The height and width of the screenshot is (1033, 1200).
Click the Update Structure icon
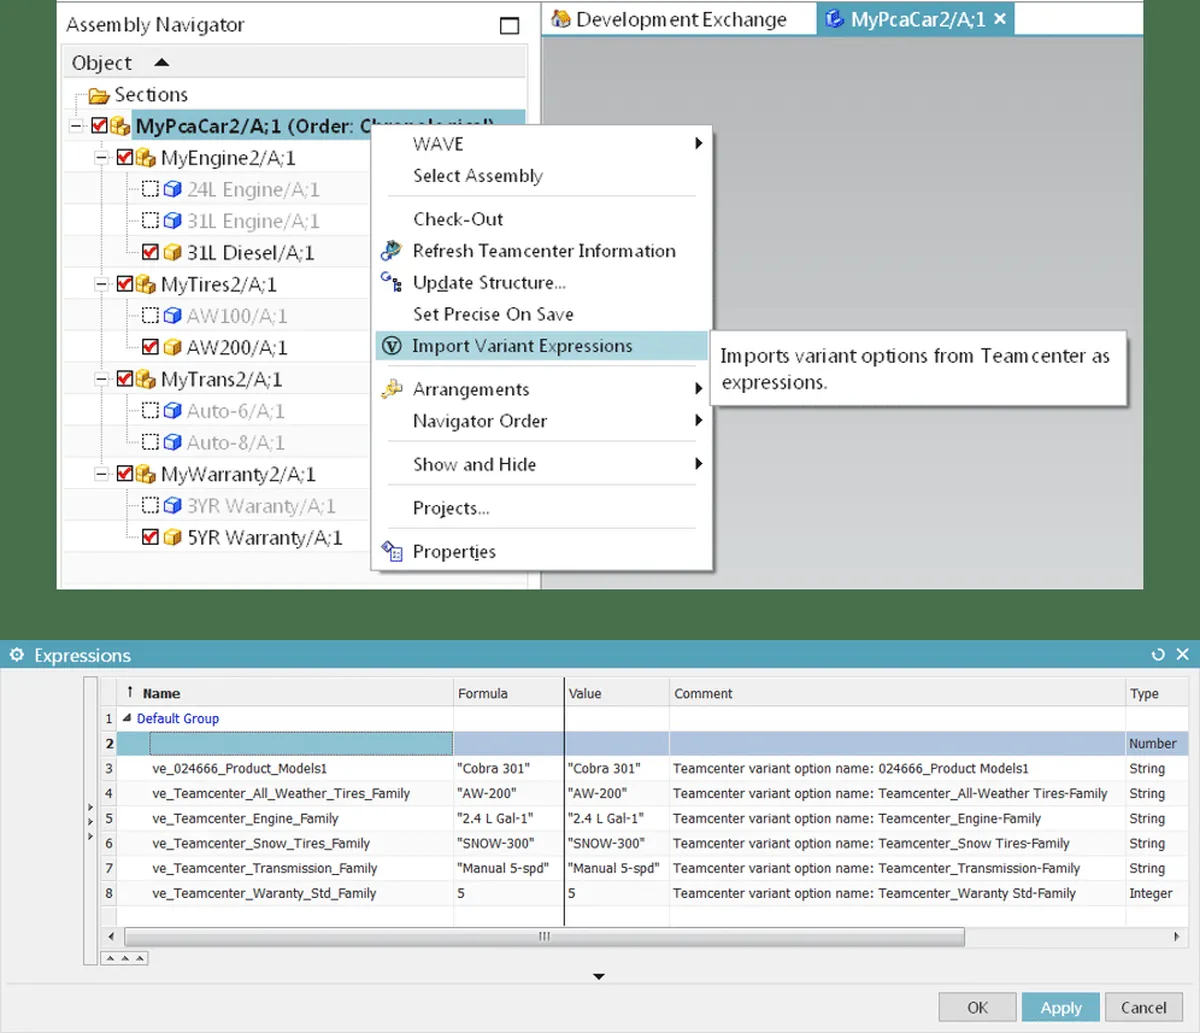point(392,283)
